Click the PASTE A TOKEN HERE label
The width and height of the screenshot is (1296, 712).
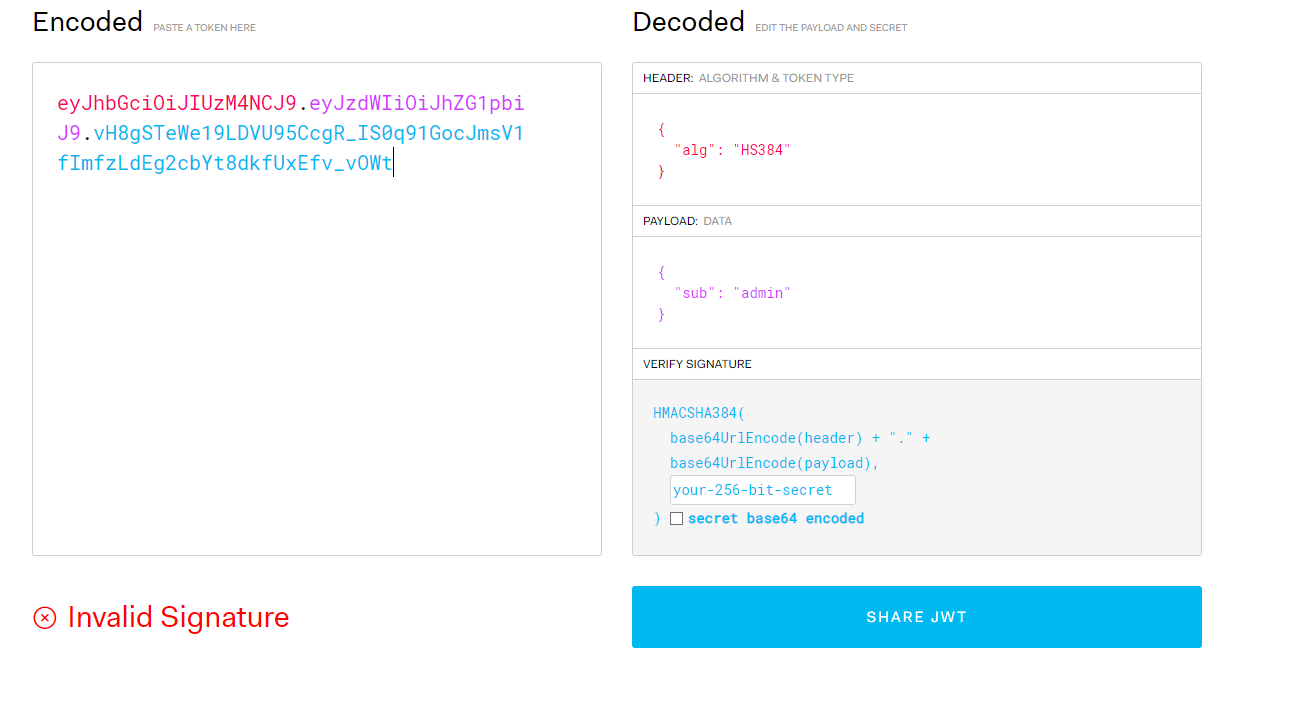coord(204,27)
